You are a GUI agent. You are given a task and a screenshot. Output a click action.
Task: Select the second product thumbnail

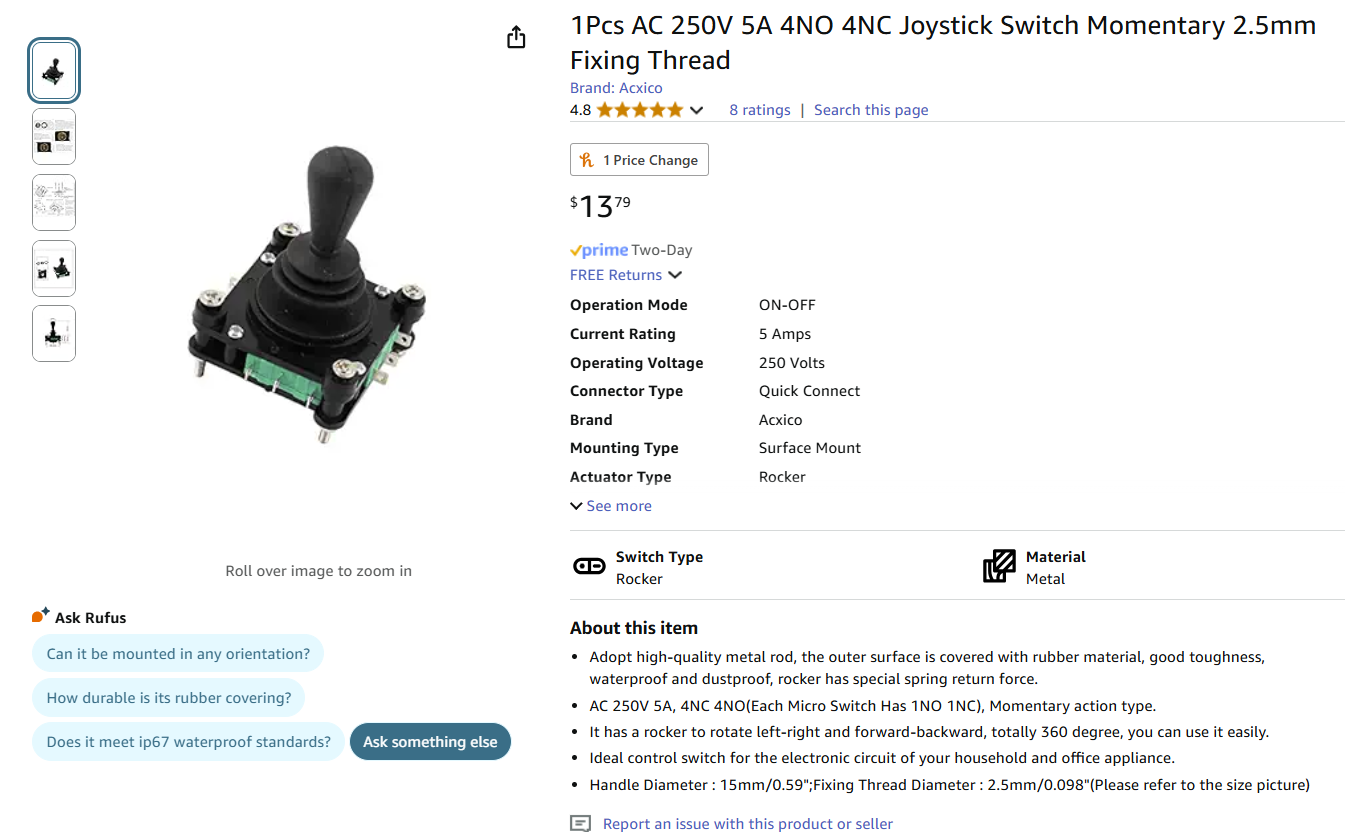54,137
